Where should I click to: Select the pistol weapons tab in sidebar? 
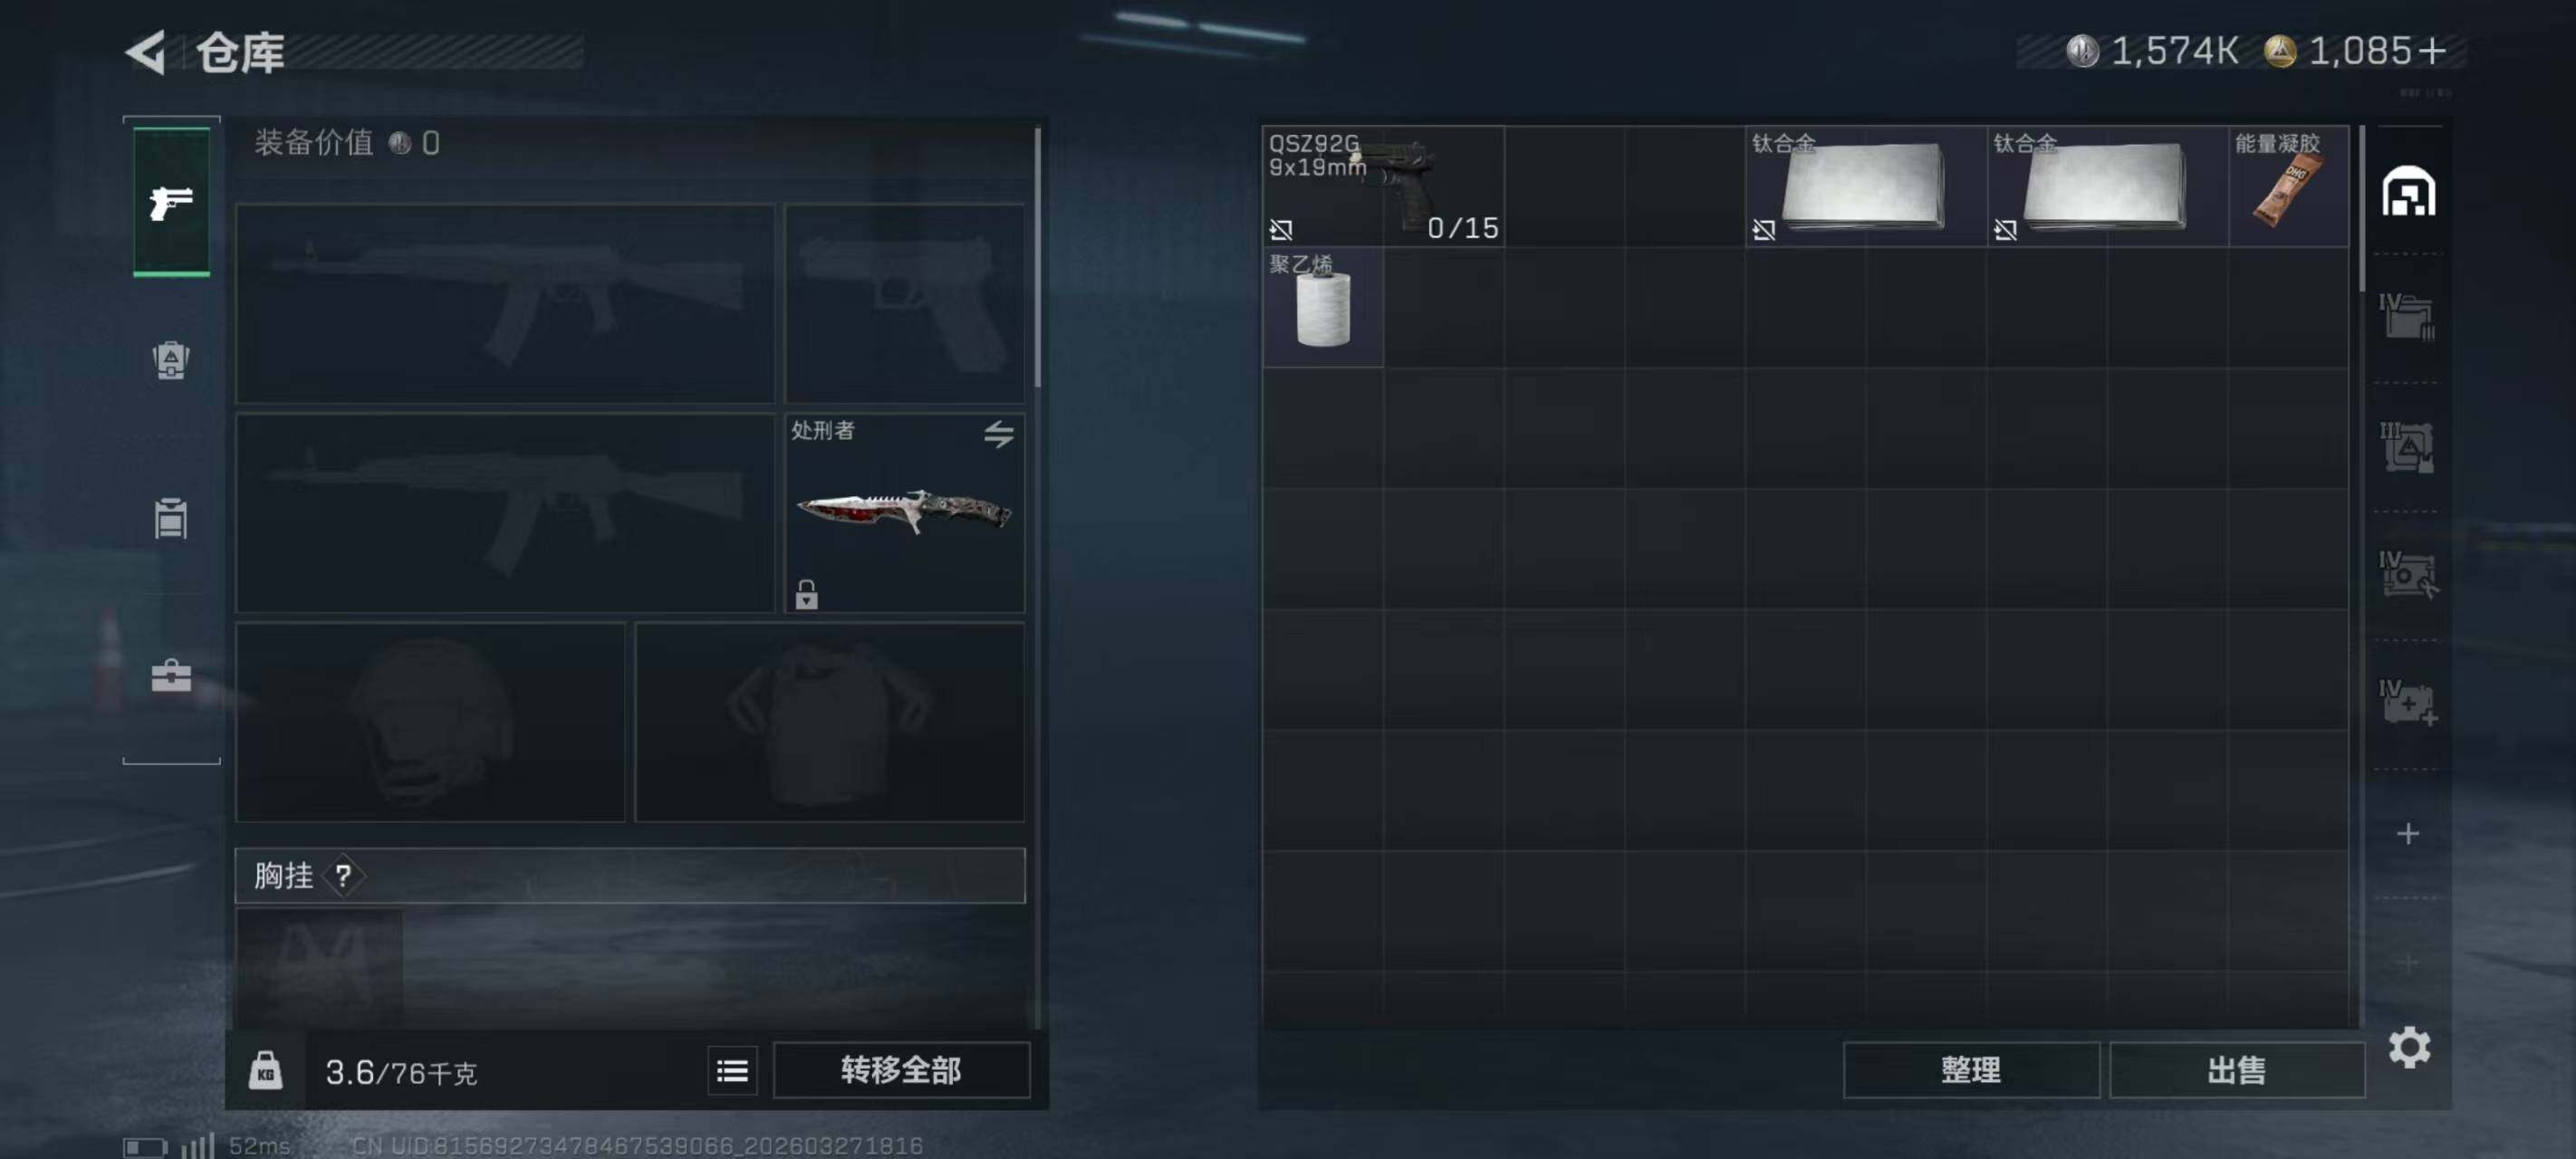click(x=171, y=202)
